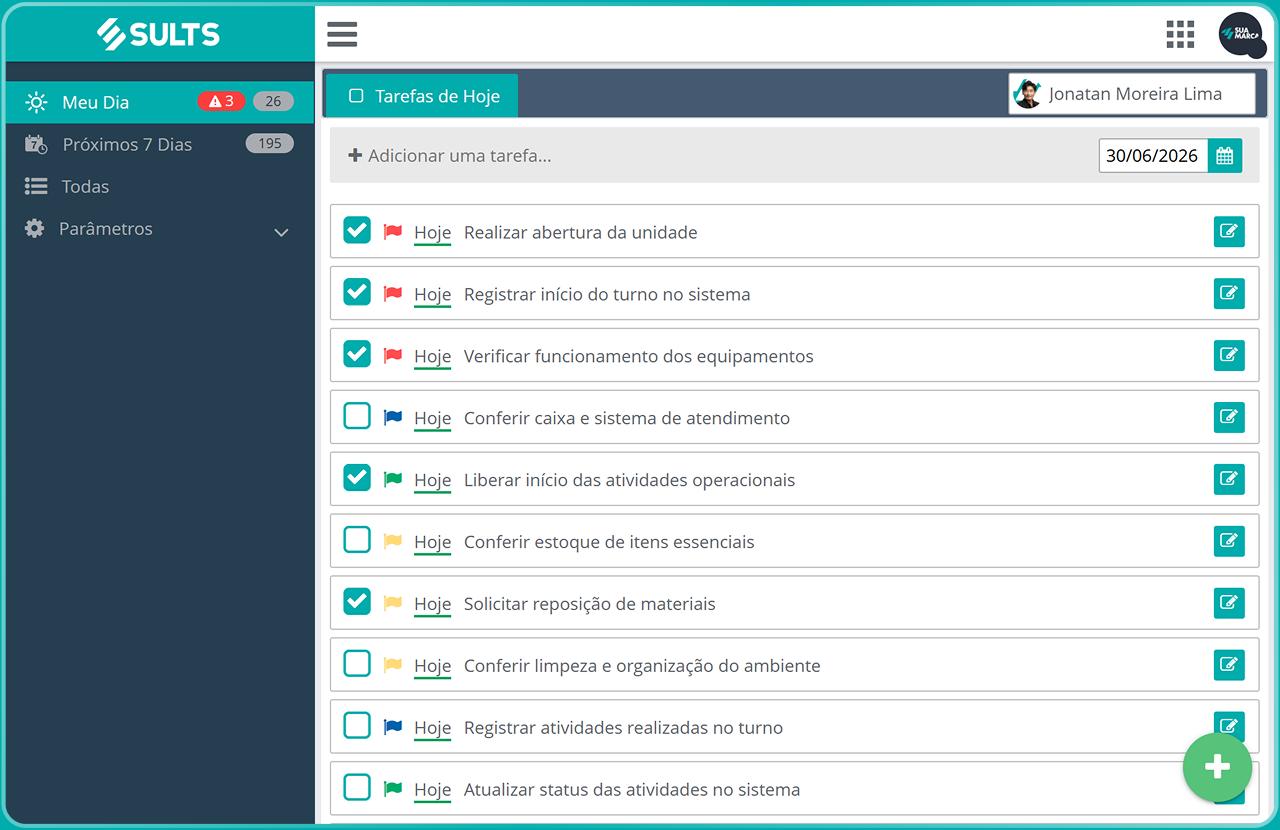
Task: Open the SUA MARCA profile avatar
Action: coord(1240,34)
